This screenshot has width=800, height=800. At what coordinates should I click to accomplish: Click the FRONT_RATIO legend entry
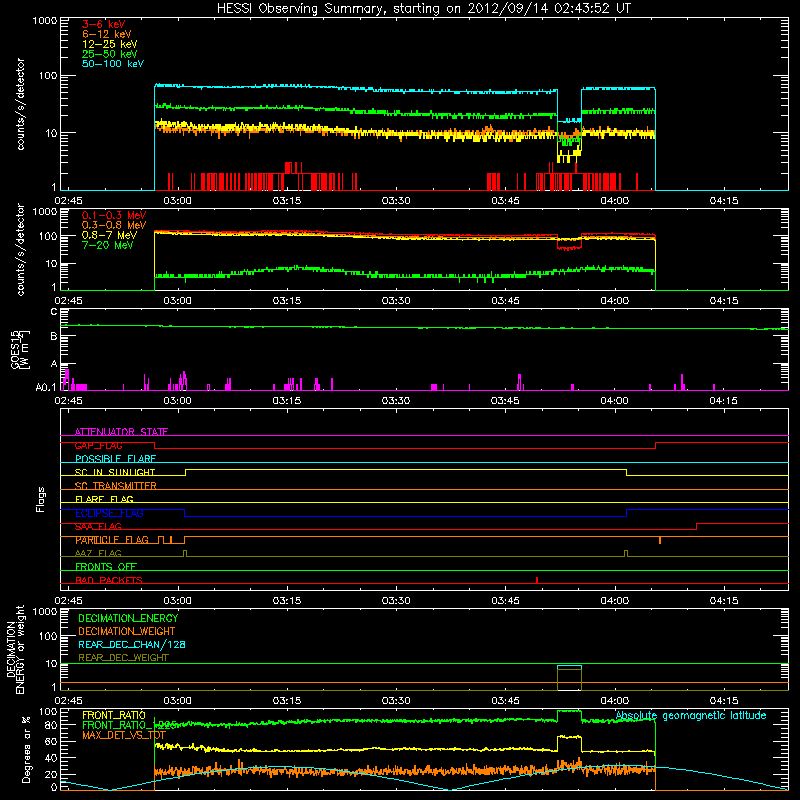[x=114, y=715]
